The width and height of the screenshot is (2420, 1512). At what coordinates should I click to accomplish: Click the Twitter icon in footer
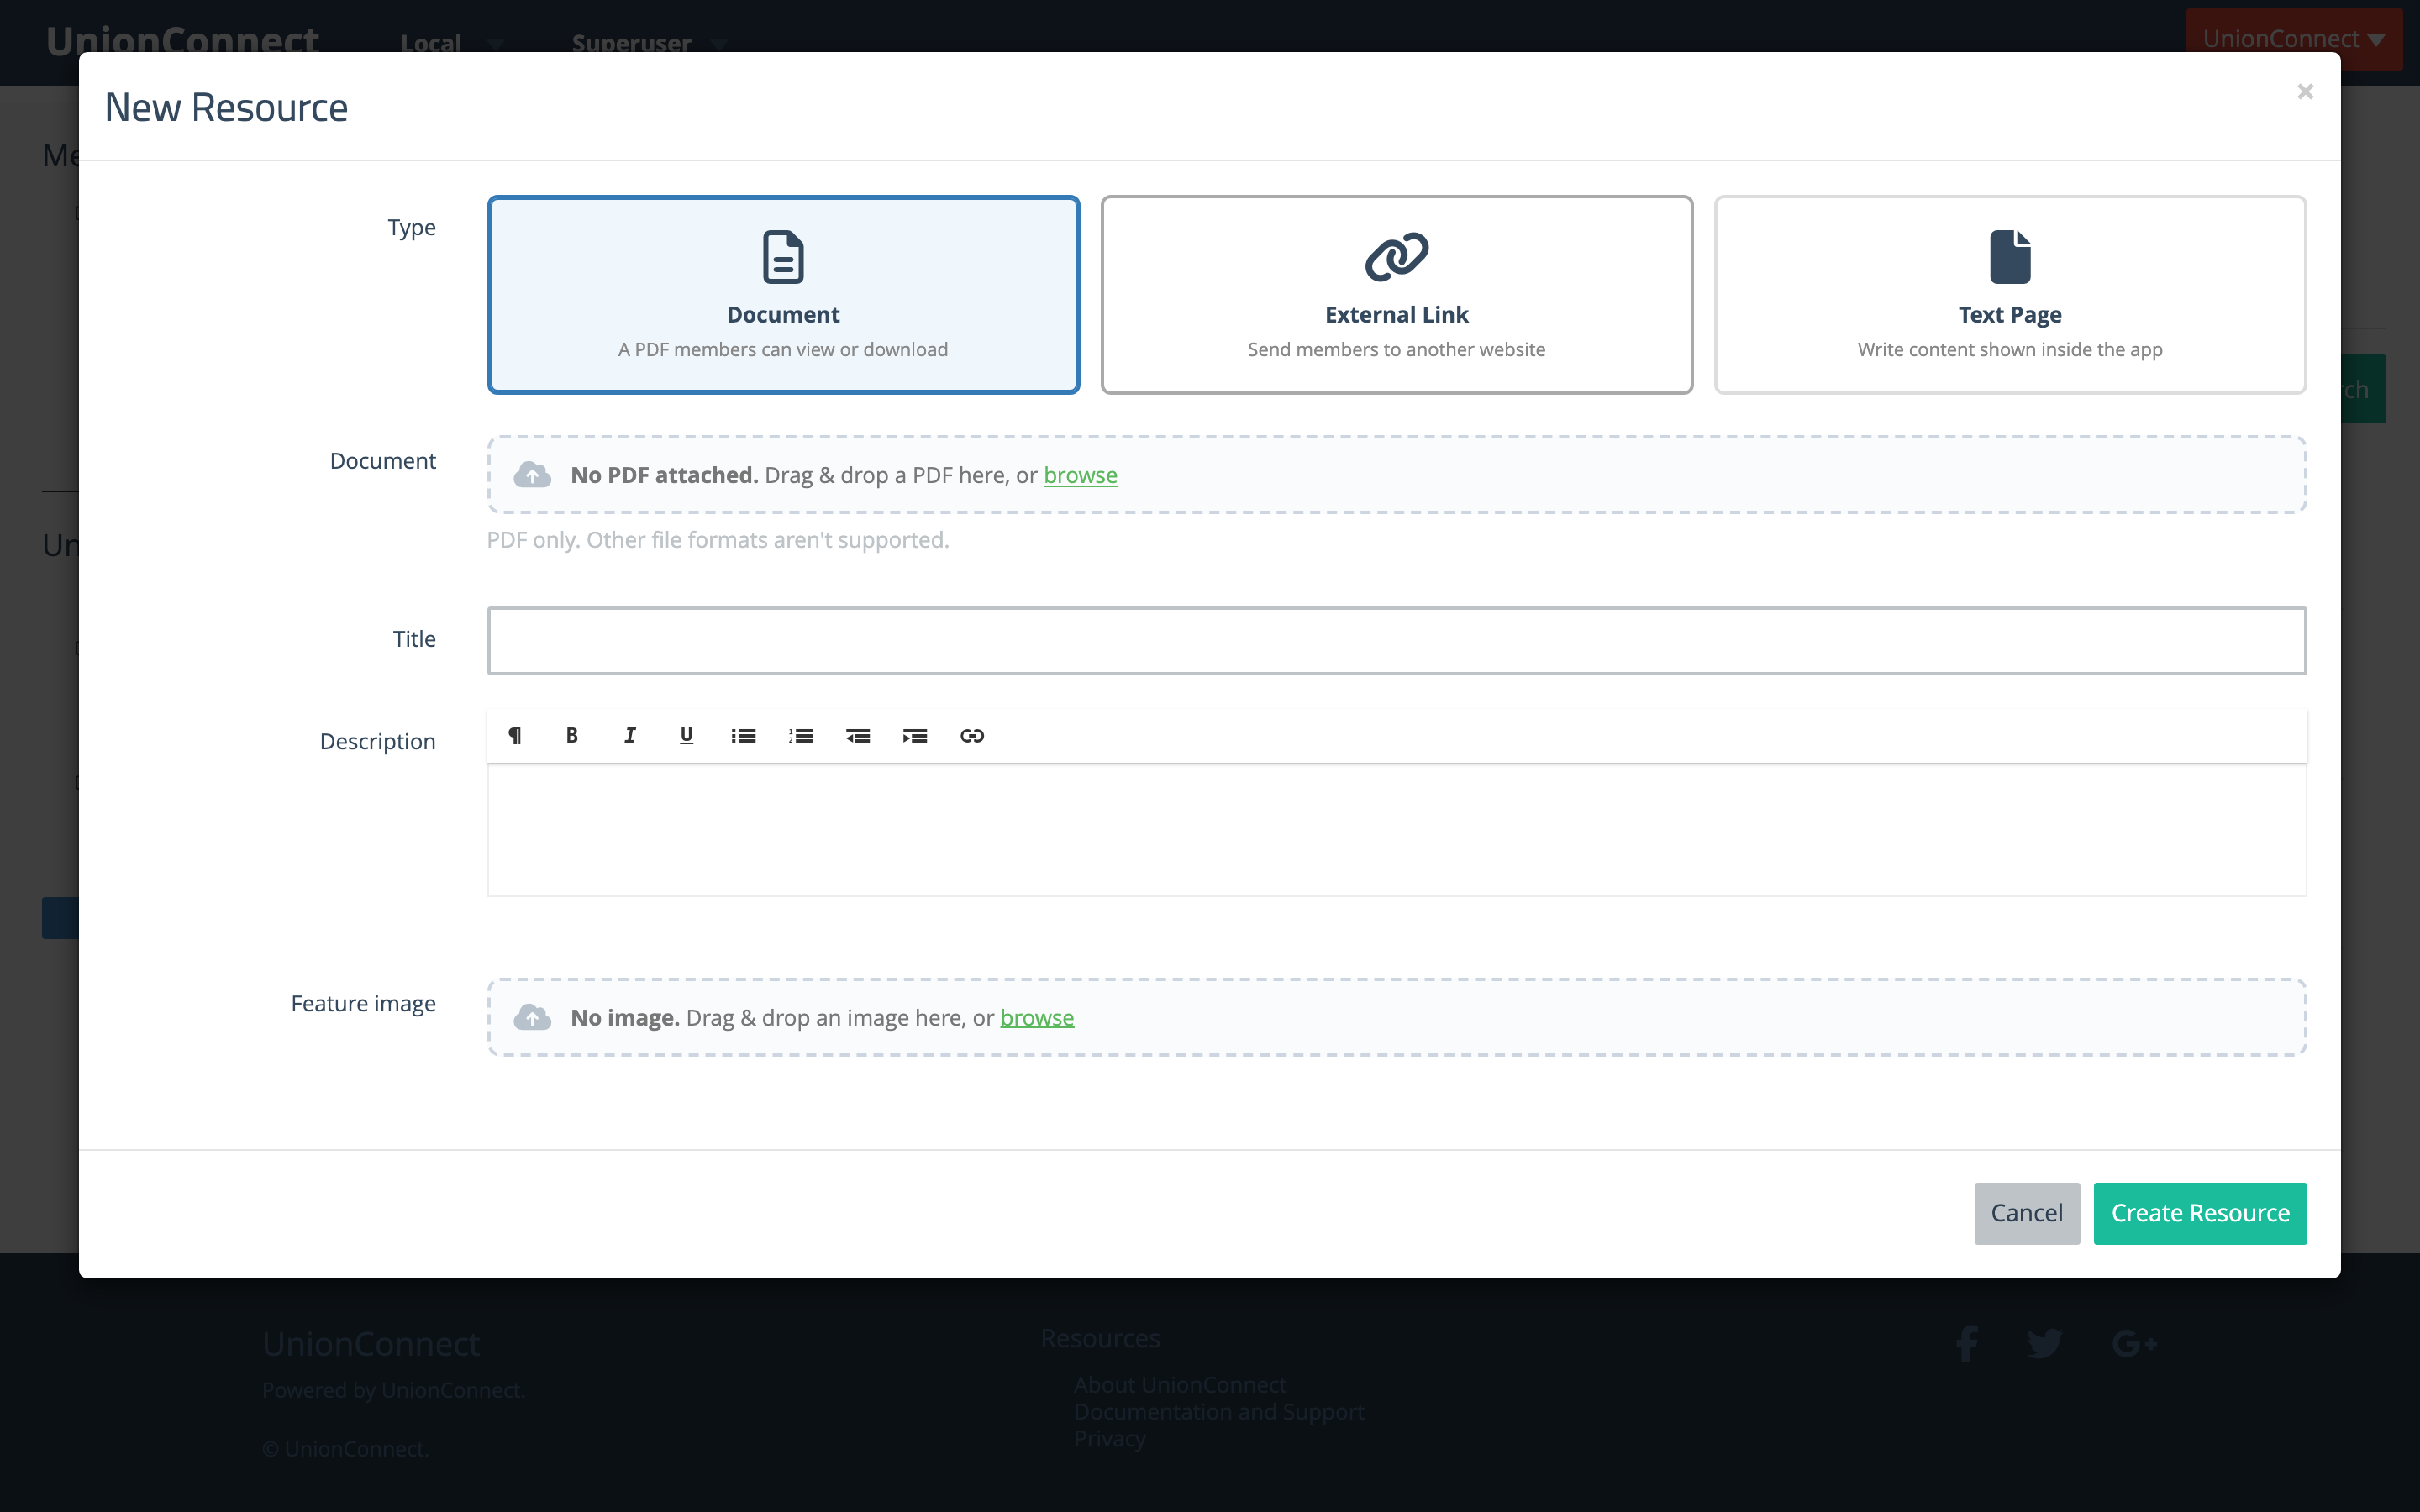[2044, 1343]
